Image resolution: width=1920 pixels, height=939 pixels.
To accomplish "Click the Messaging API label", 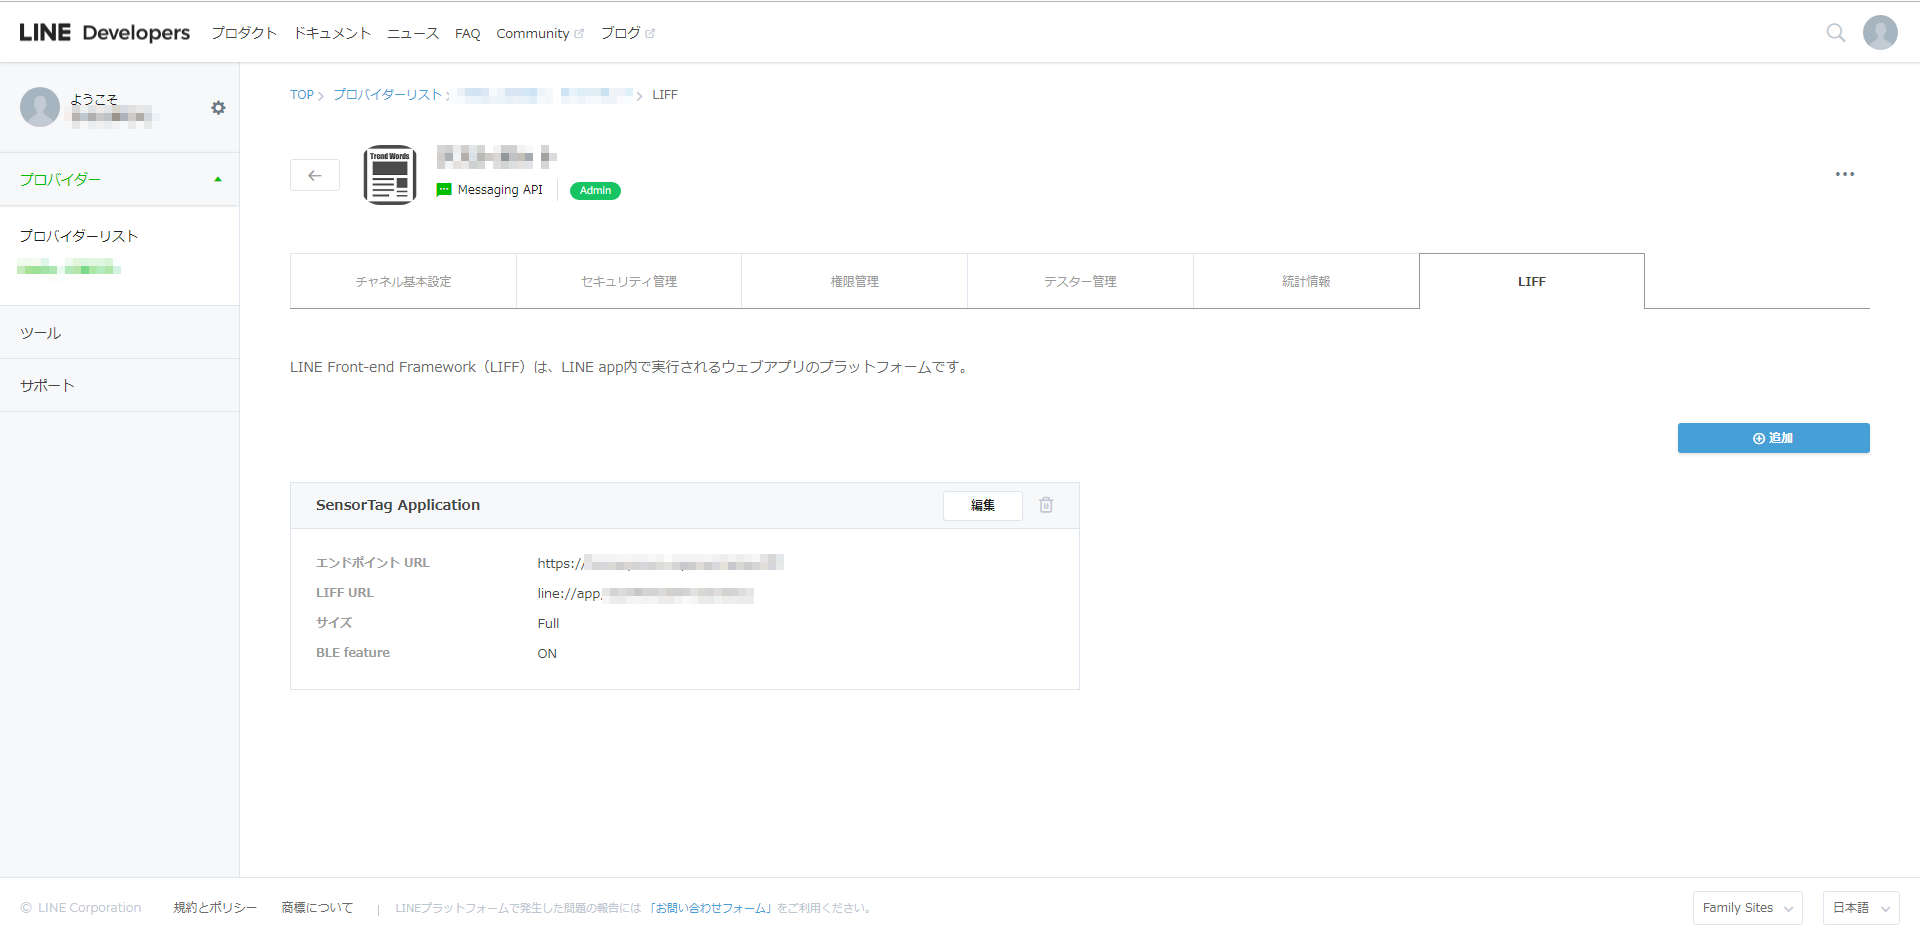I will tap(500, 190).
